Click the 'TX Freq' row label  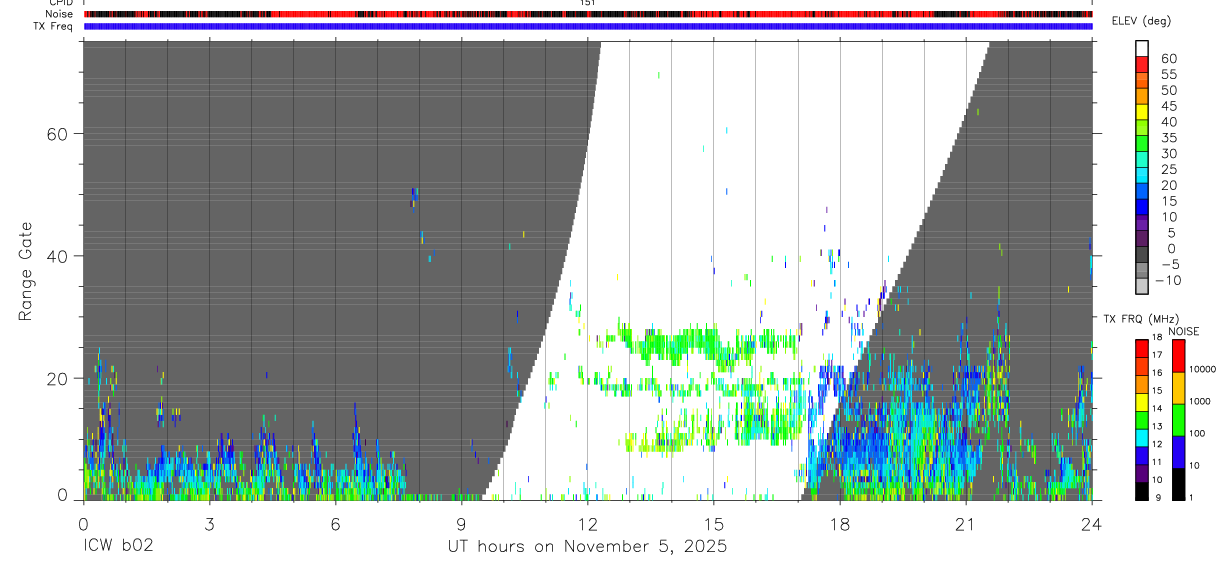point(54,26)
